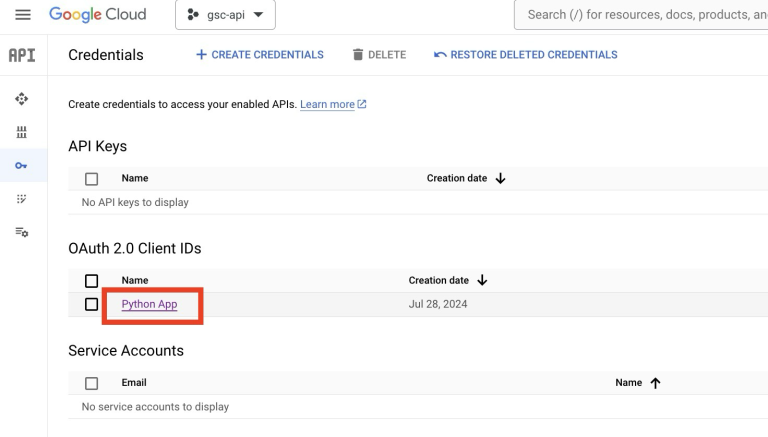The height and width of the screenshot is (437, 768).
Task: Sort service accounts by Name column
Action: [656, 383]
